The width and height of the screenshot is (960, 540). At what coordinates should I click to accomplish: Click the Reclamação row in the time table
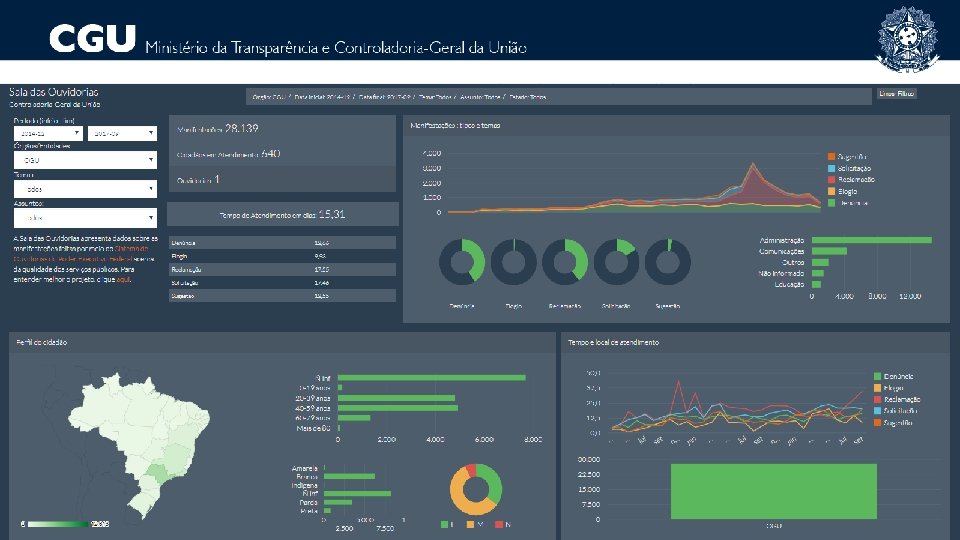[282, 269]
